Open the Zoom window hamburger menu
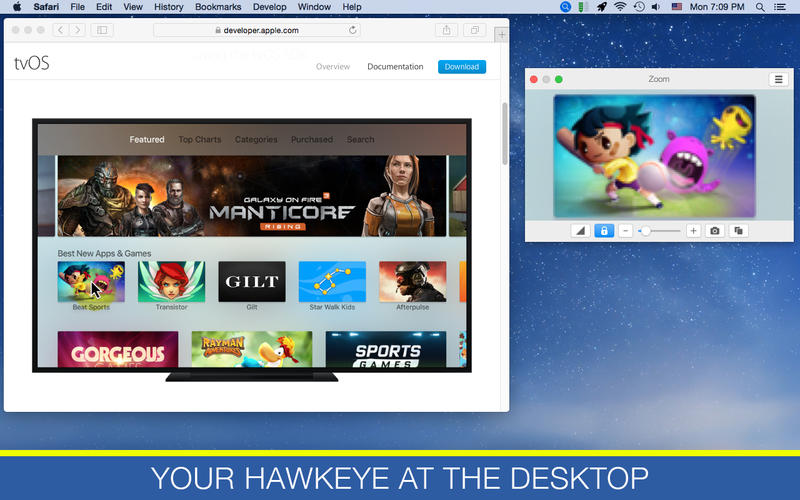This screenshot has width=800, height=500. pyautogui.click(x=779, y=79)
